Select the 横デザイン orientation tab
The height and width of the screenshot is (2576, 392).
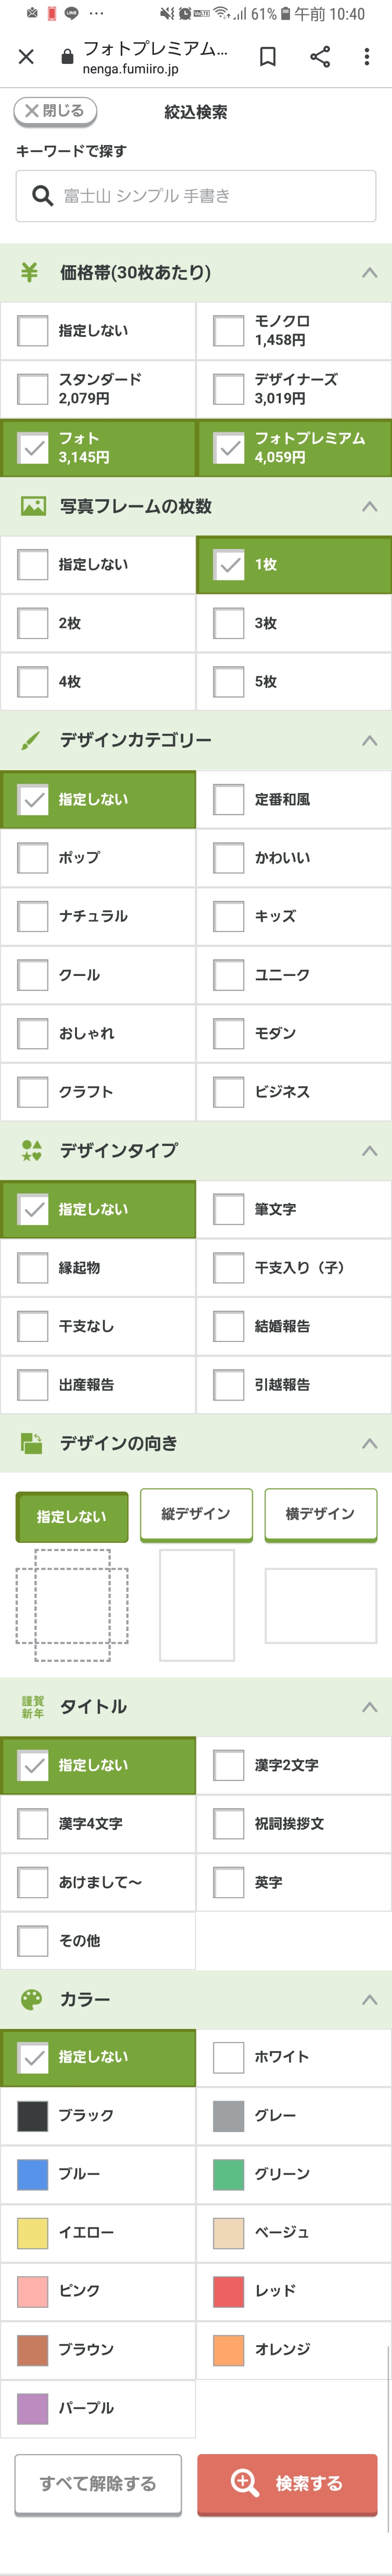pyautogui.click(x=320, y=1514)
